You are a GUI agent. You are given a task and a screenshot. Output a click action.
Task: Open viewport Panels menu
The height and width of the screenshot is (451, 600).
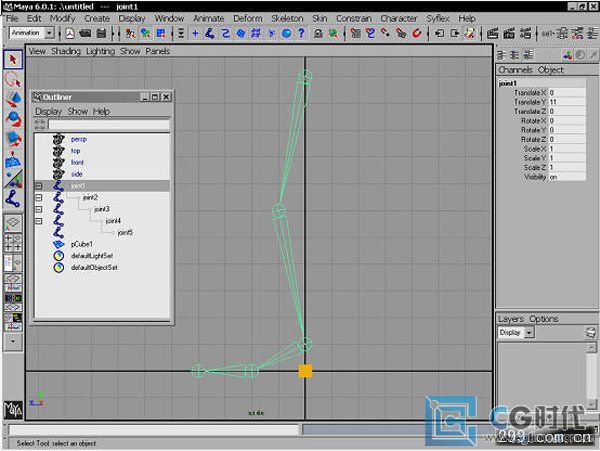click(158, 51)
